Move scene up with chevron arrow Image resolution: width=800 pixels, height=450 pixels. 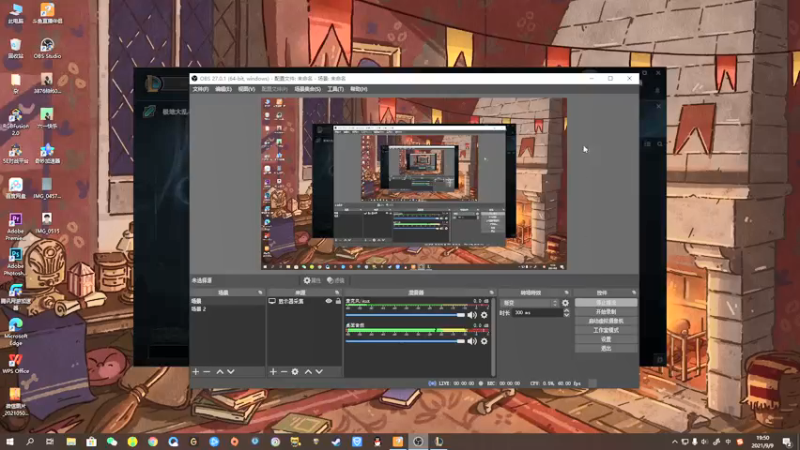click(220, 372)
